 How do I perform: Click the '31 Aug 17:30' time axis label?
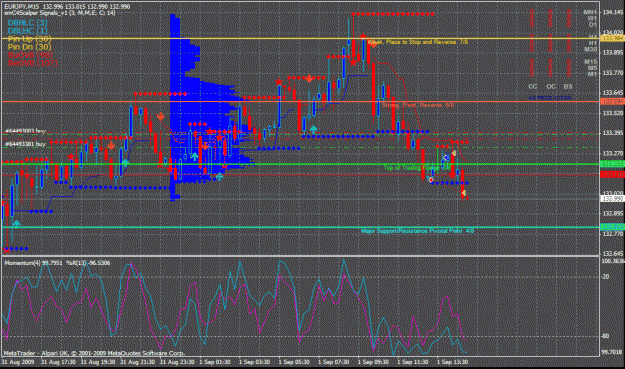(x=58, y=362)
